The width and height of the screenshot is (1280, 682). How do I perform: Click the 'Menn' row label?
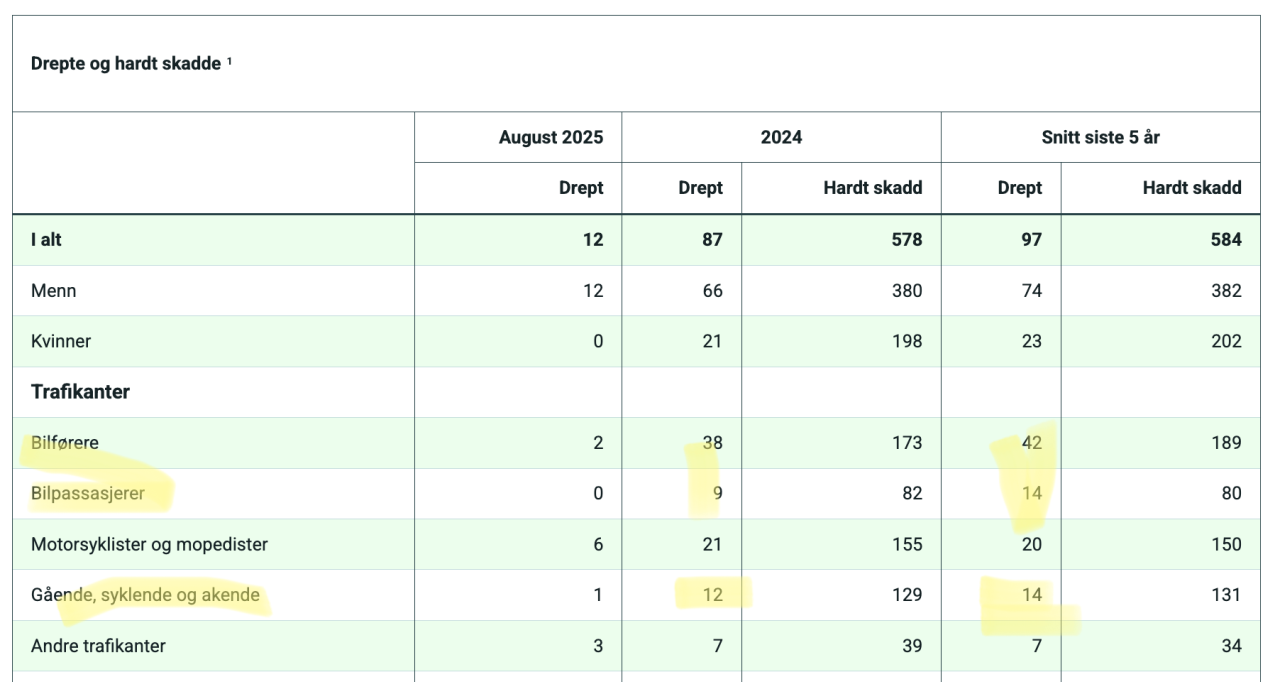click(x=53, y=291)
